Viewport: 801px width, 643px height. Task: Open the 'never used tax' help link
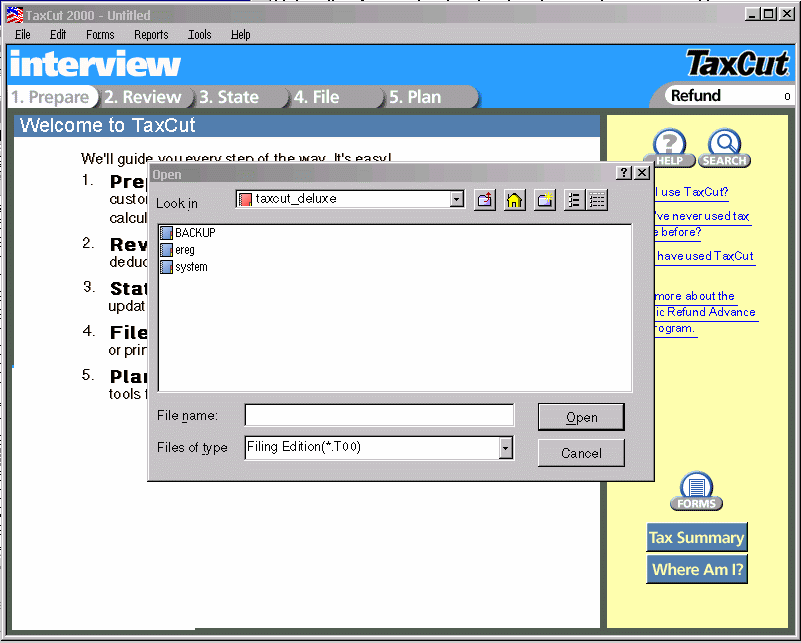coord(702,224)
